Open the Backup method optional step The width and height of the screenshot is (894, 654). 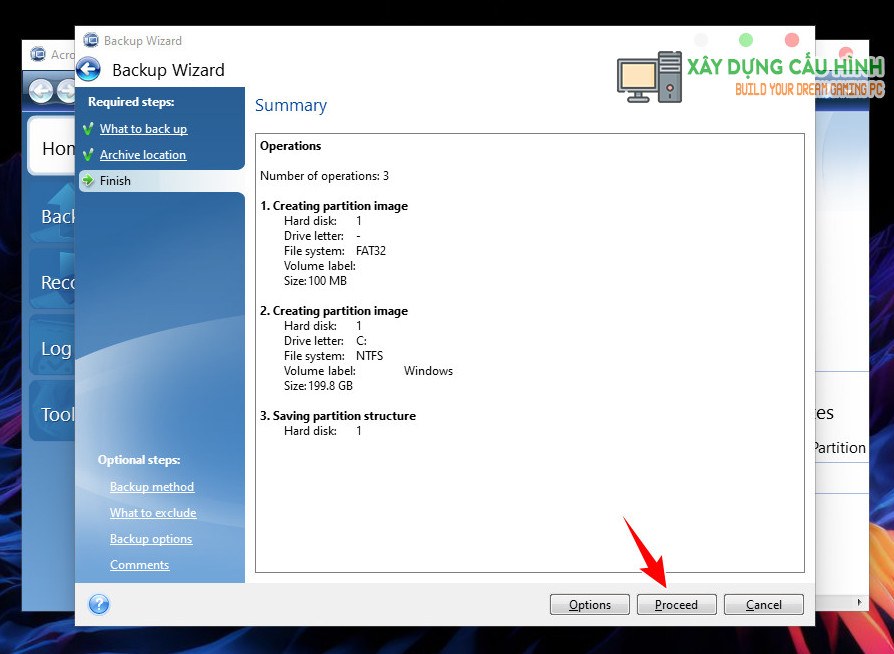pos(152,487)
